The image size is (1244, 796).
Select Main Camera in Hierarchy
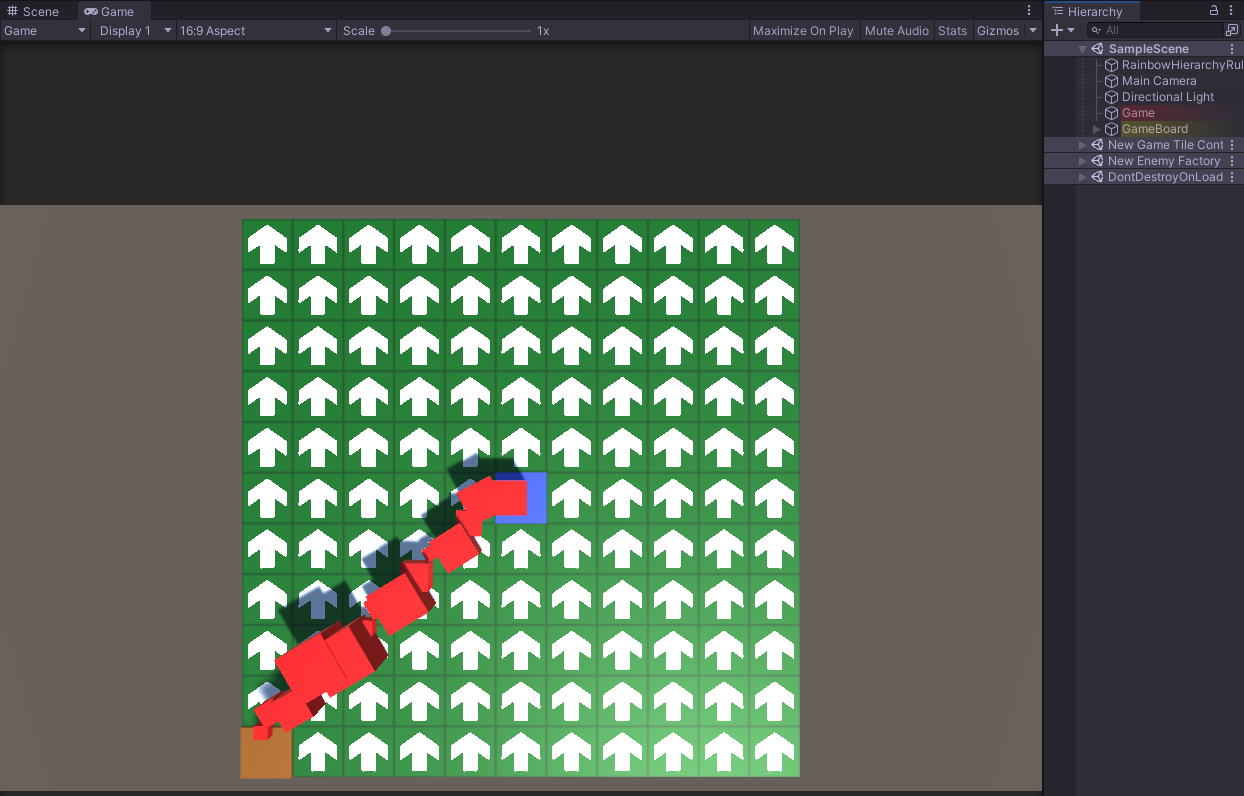tap(1159, 81)
